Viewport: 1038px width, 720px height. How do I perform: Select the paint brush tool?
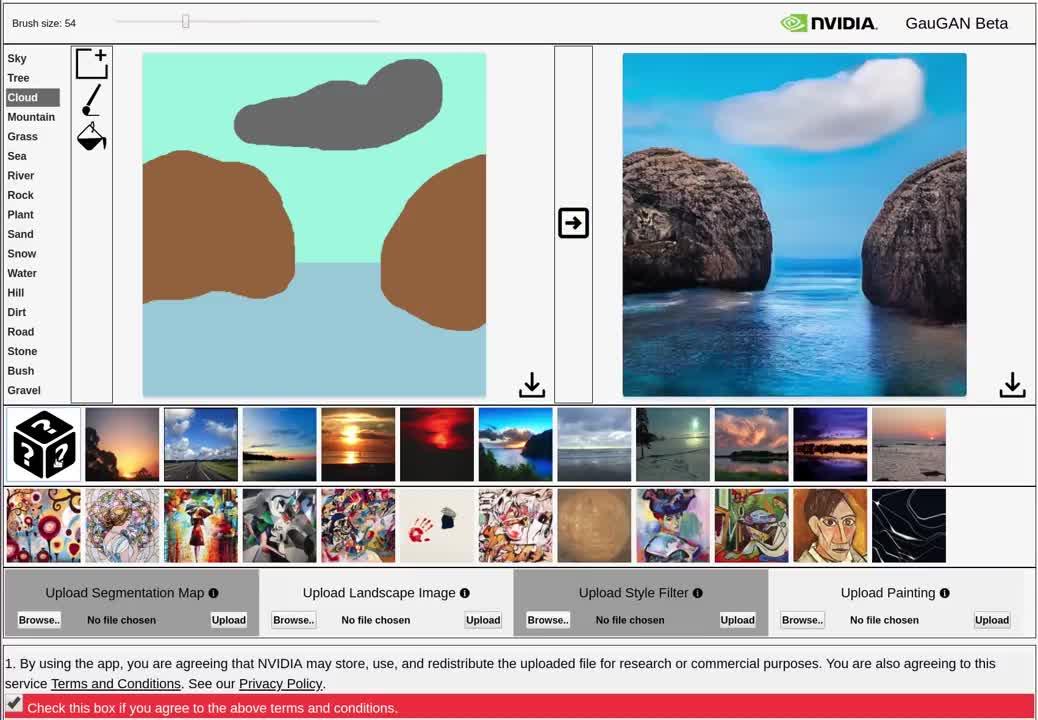[x=91, y=100]
